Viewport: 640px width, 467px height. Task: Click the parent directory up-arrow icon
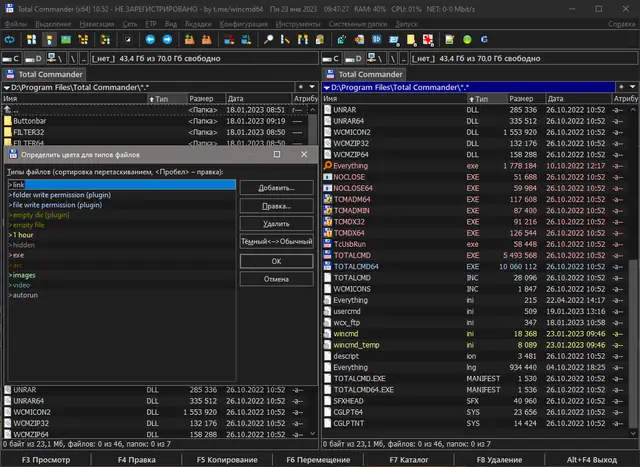(8, 110)
